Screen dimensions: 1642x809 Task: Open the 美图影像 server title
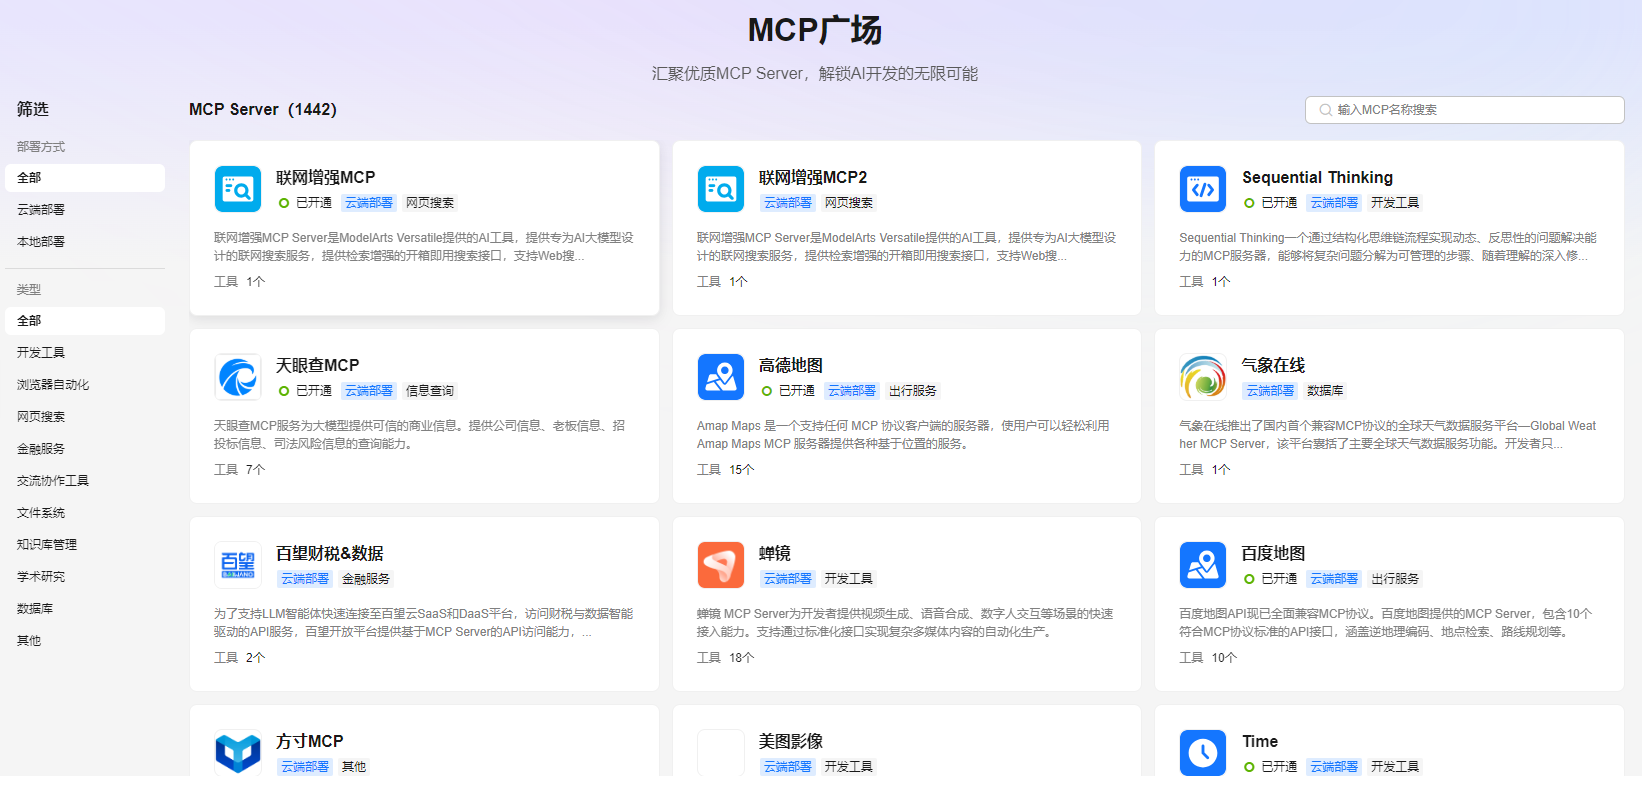click(x=790, y=741)
